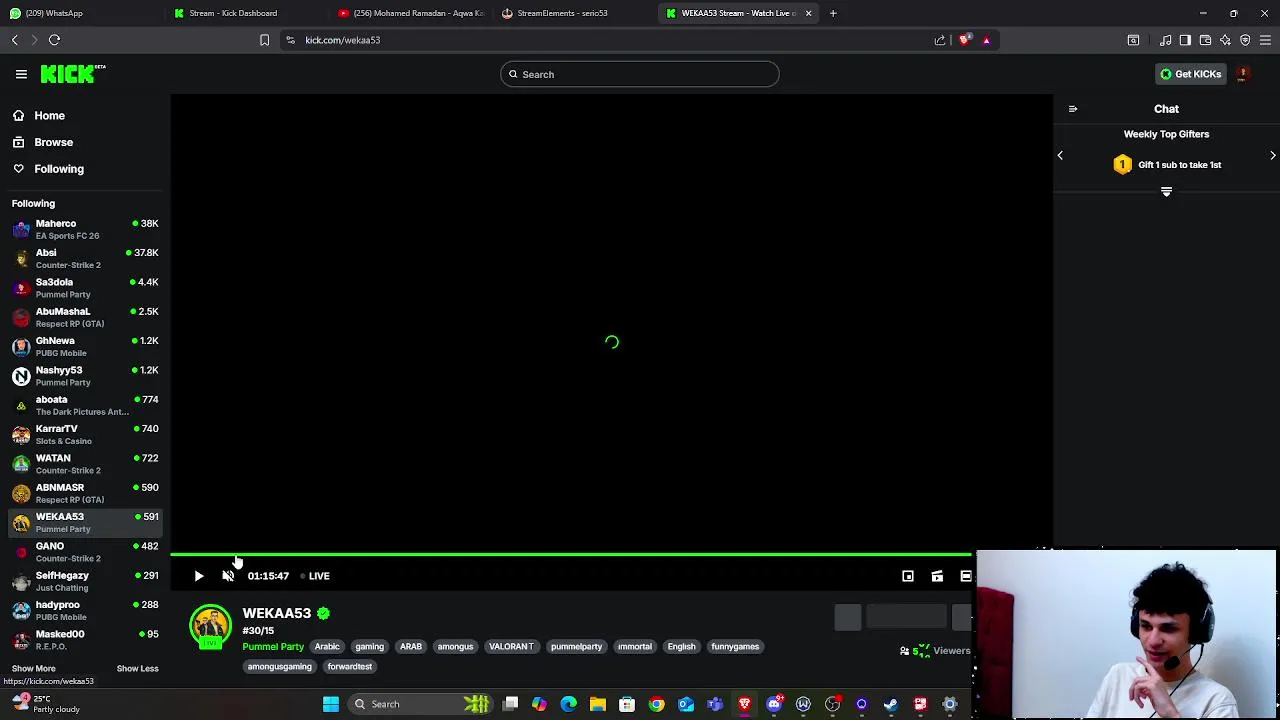Expand following list with Show More
Screen dimensions: 1280x720
(x=34, y=668)
